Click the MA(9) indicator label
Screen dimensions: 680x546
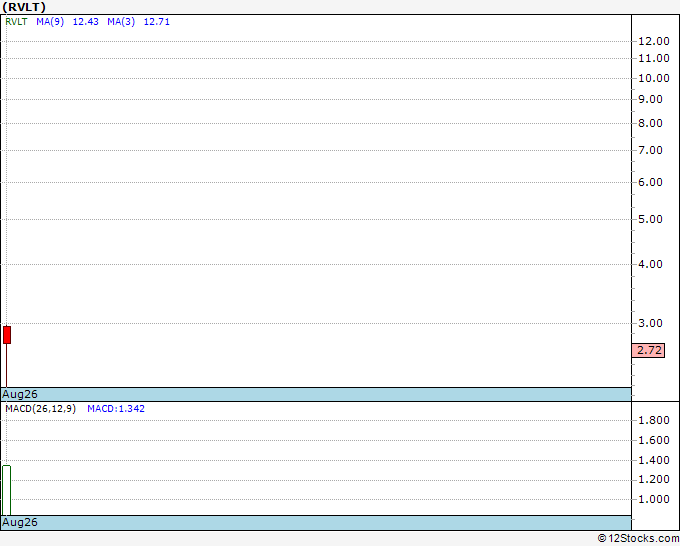point(50,22)
